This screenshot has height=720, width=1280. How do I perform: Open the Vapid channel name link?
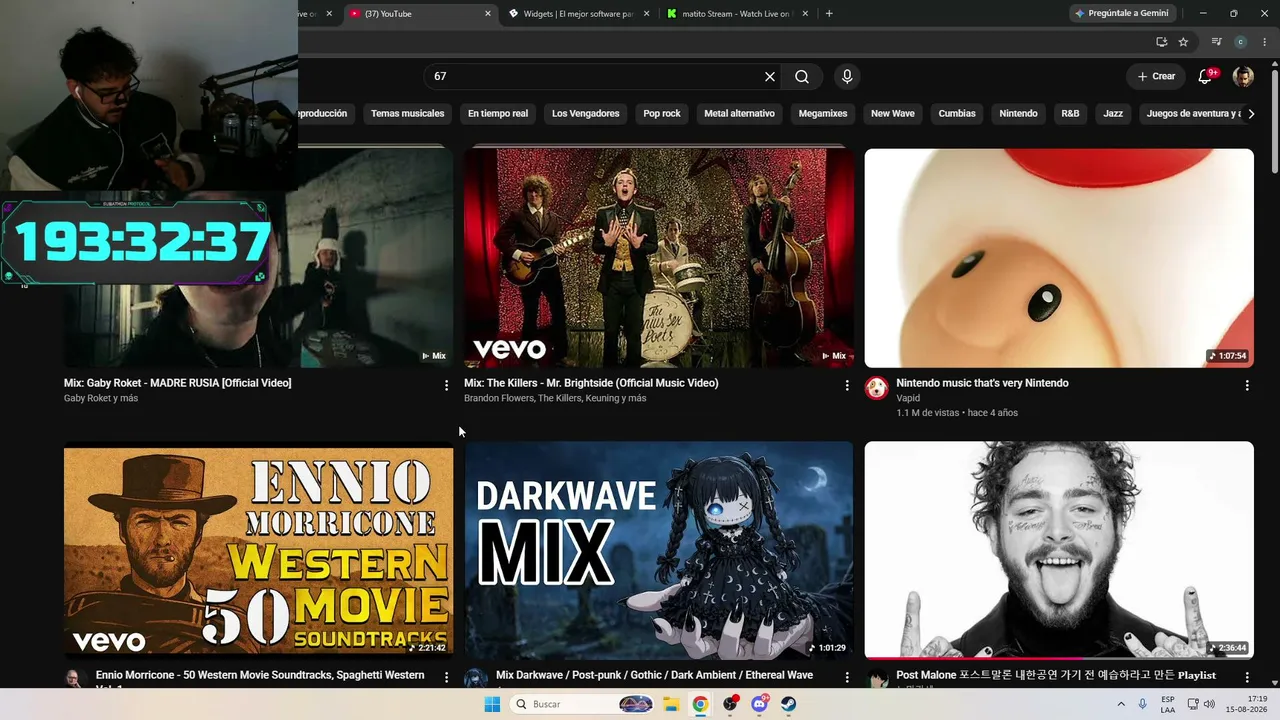[x=908, y=398]
